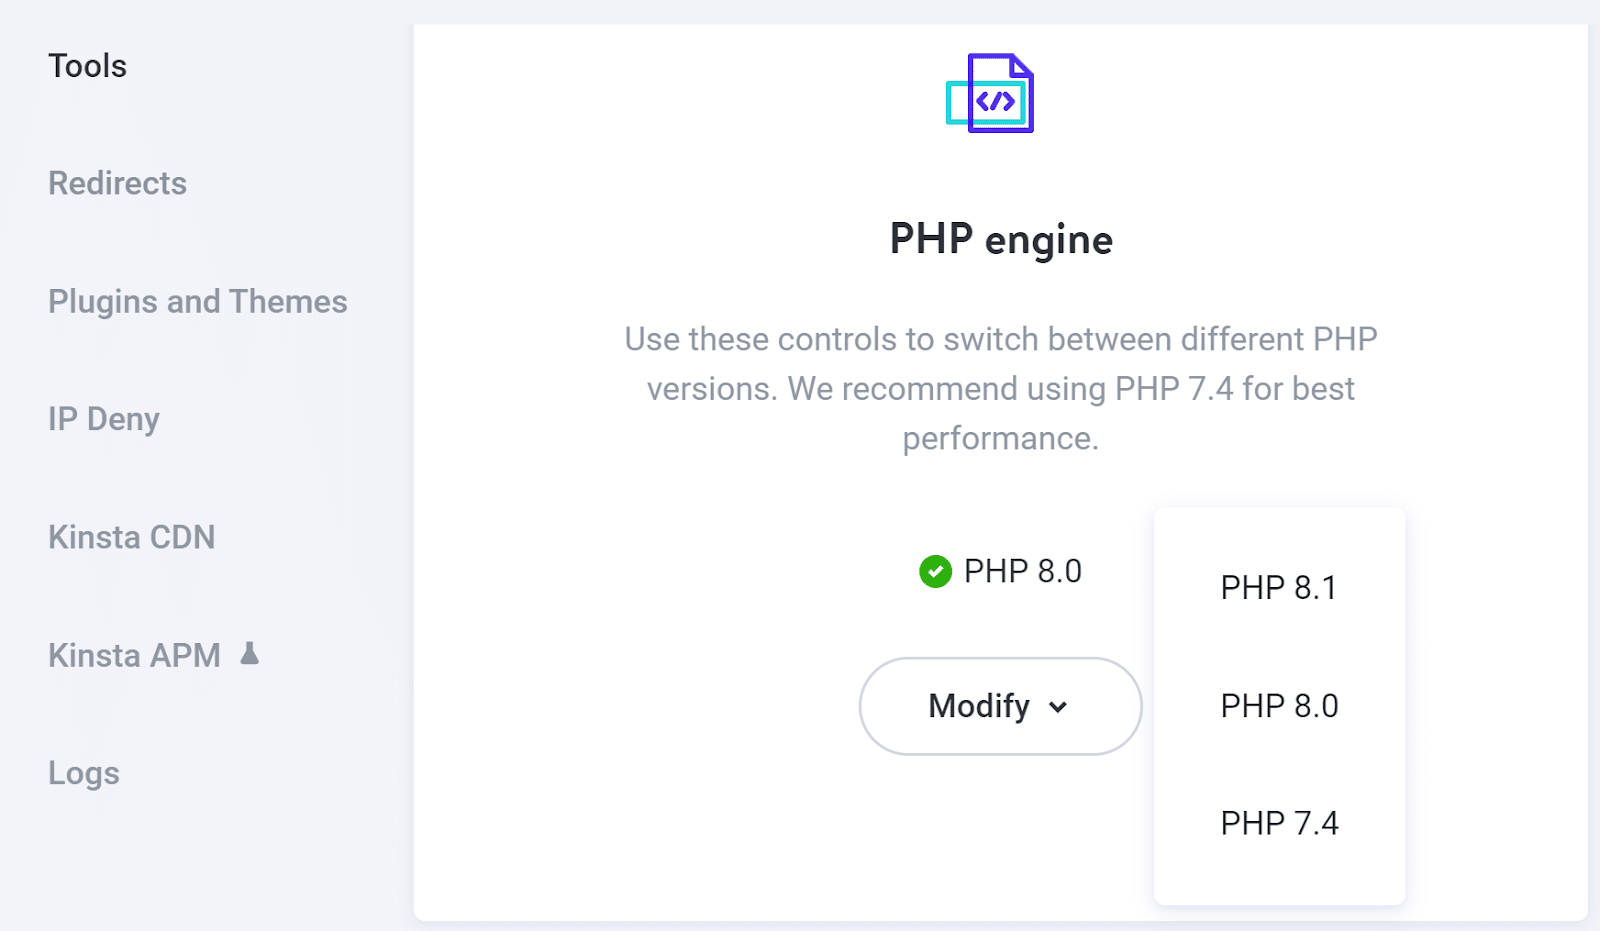
Task: Open the Redirects section
Action: pyautogui.click(x=117, y=183)
